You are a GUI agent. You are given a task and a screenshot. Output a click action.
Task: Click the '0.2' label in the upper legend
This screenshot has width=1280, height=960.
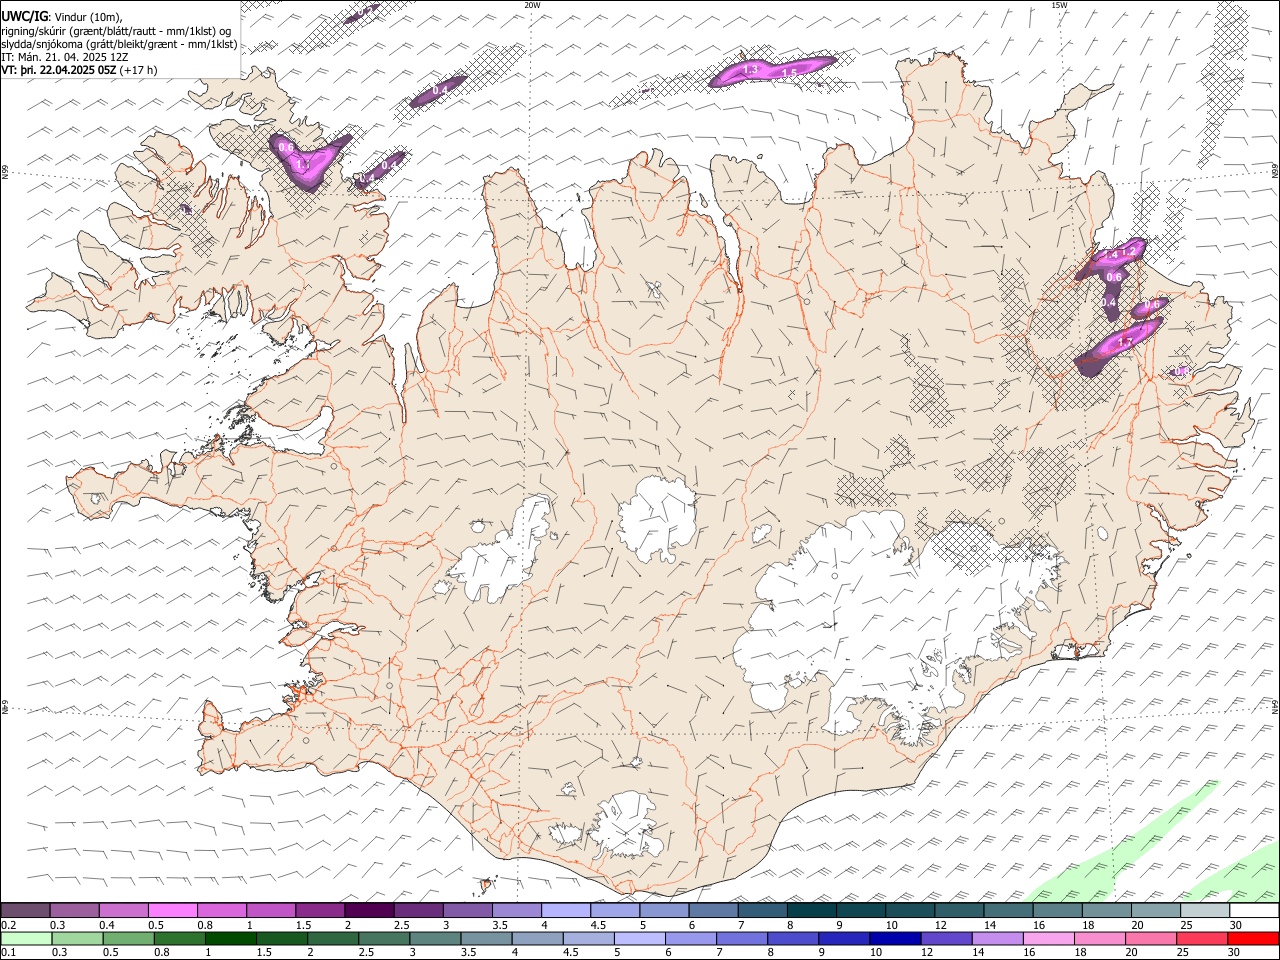pos(9,925)
